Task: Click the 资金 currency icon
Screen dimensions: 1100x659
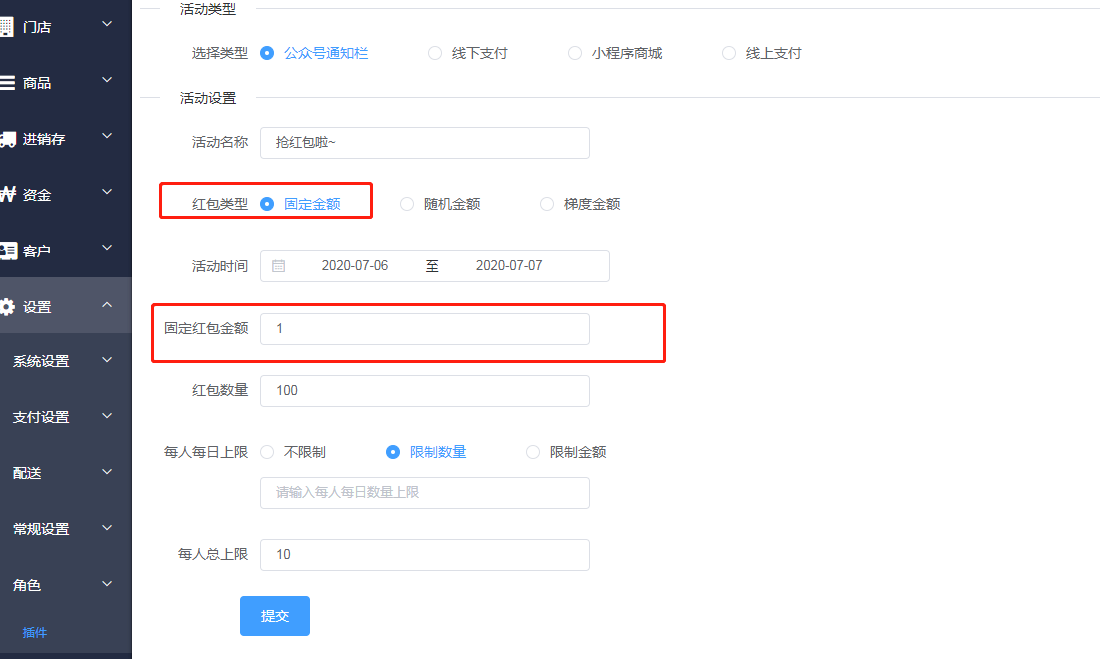Action: (8, 194)
